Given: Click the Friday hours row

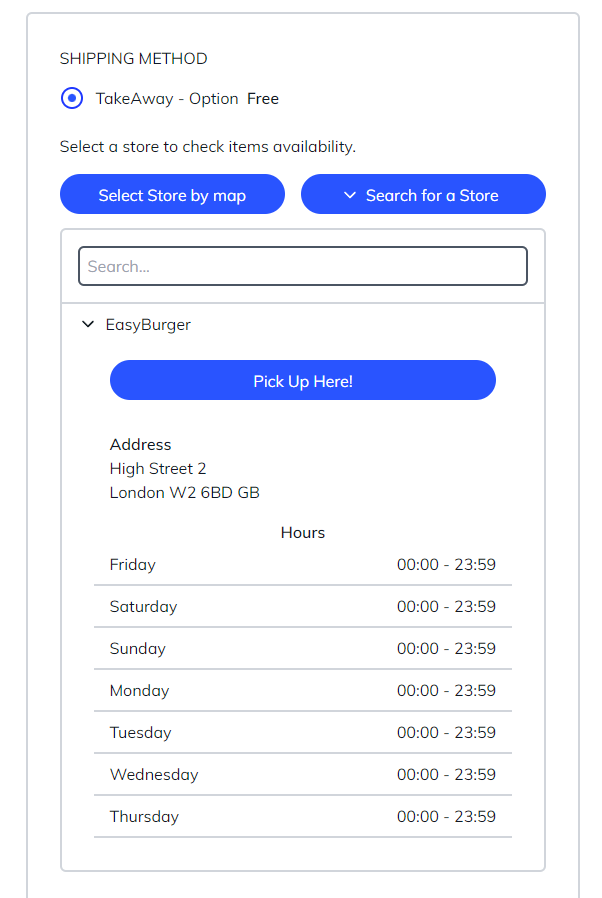Looking at the screenshot, I should pyautogui.click(x=302, y=565).
